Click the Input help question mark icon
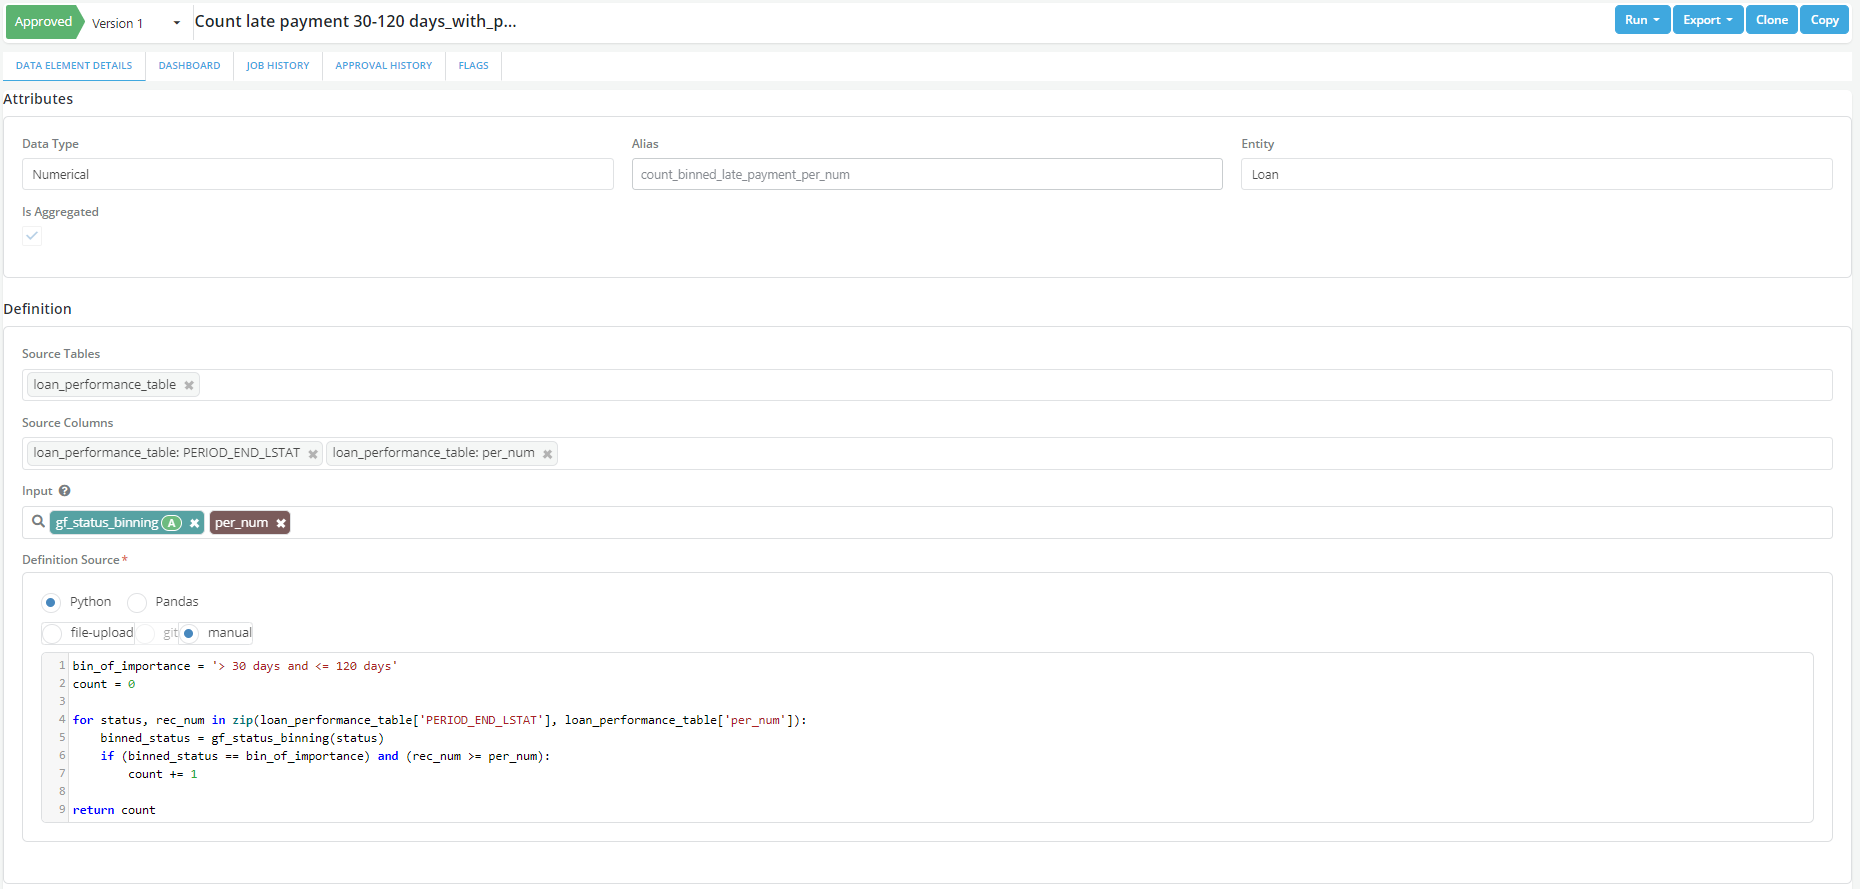The image size is (1860, 889). tap(64, 491)
